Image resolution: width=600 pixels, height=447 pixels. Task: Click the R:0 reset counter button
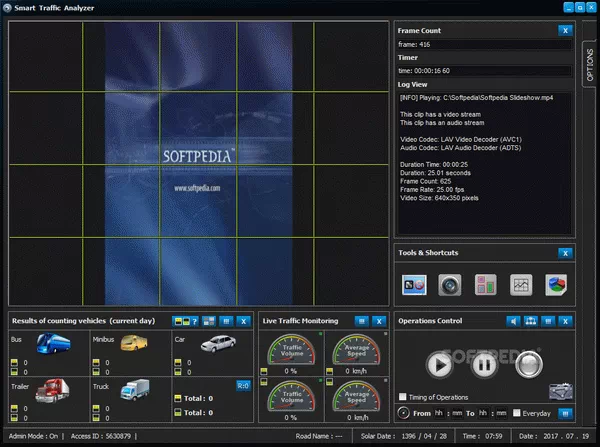(x=243, y=384)
